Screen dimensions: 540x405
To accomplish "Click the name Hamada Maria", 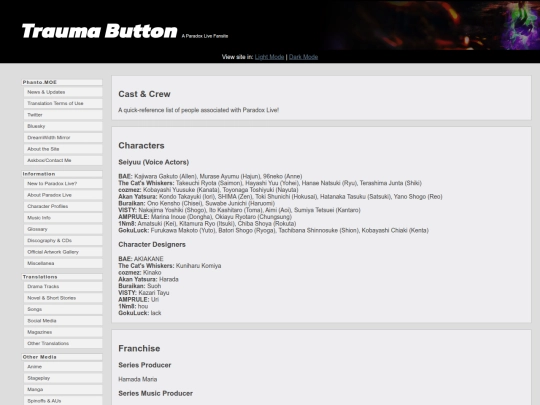I will (138, 379).
